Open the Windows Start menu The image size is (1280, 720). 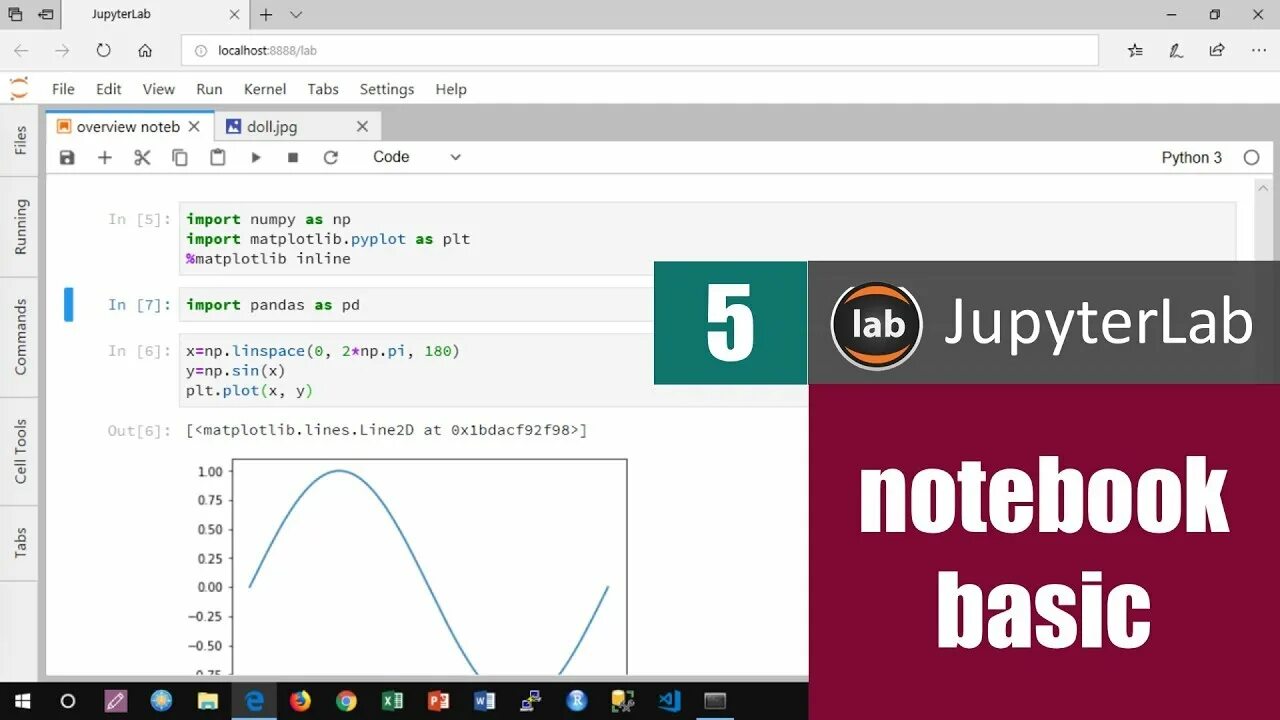click(x=22, y=701)
